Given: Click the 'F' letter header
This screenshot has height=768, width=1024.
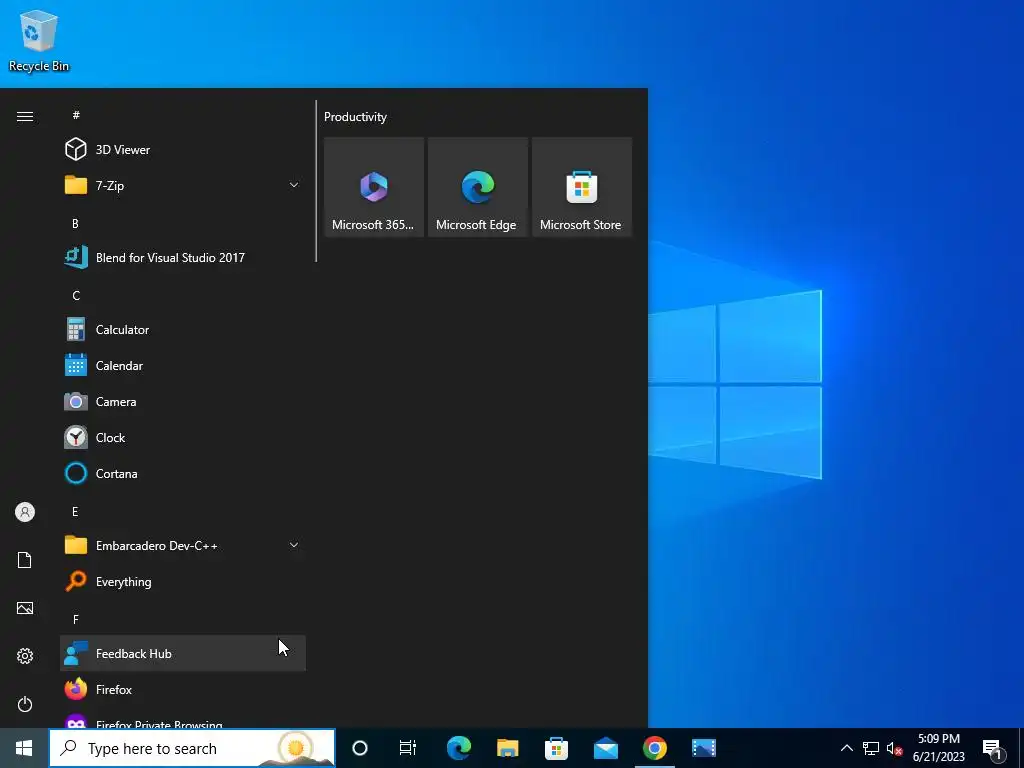Looking at the screenshot, I should tap(76, 619).
